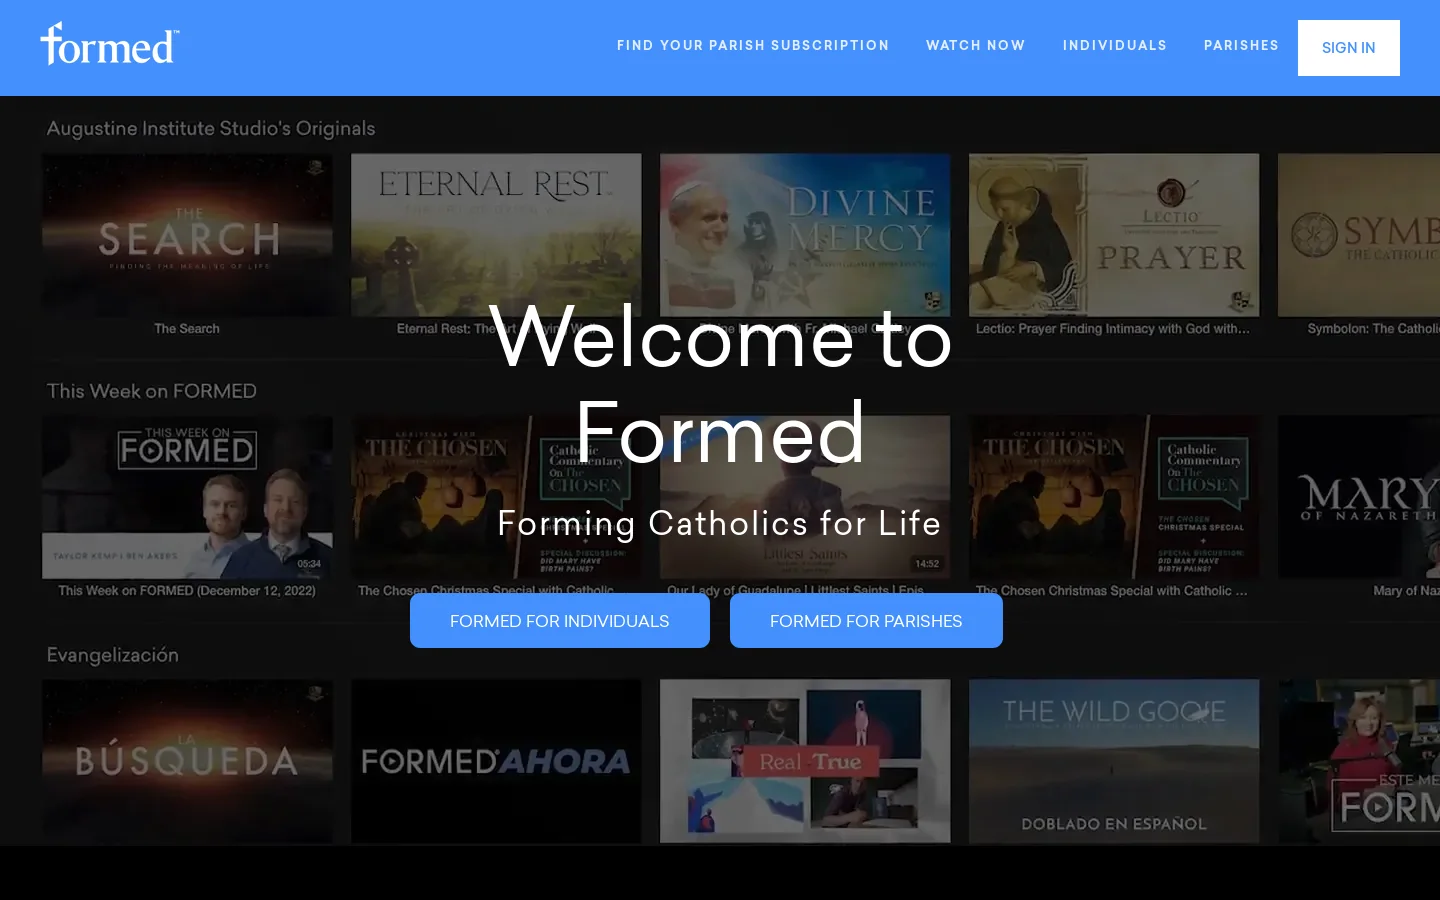The width and height of the screenshot is (1440, 900).
Task: Click 'Augustine Institute Studio's Originals' heading
Action: pyautogui.click(x=211, y=128)
